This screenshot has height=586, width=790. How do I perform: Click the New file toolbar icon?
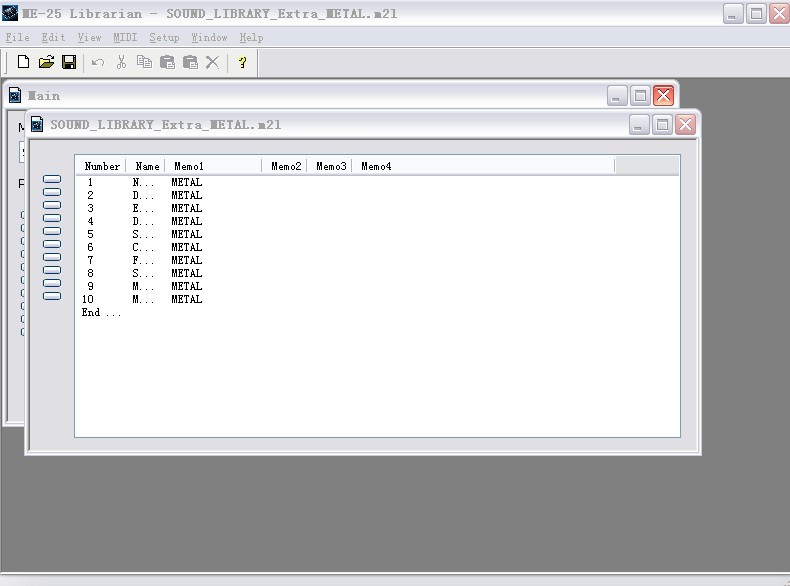[x=23, y=62]
